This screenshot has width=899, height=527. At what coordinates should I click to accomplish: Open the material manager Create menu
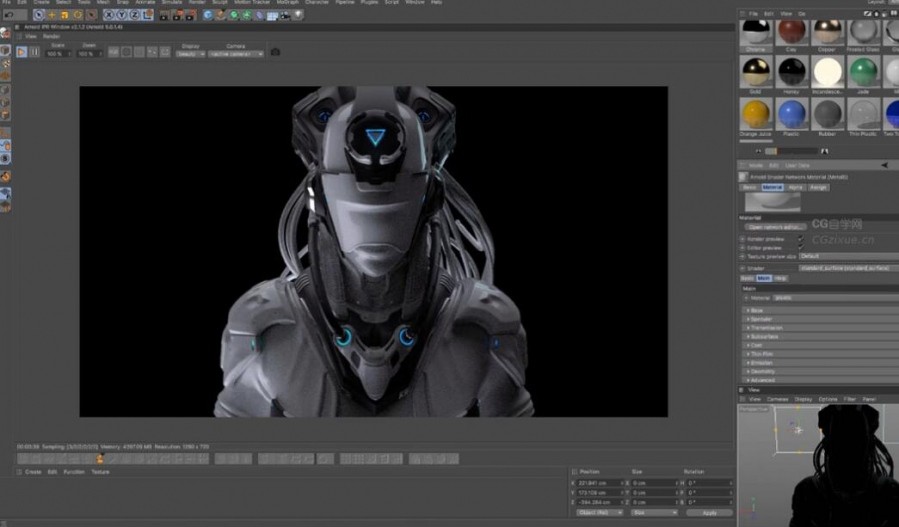(33, 472)
